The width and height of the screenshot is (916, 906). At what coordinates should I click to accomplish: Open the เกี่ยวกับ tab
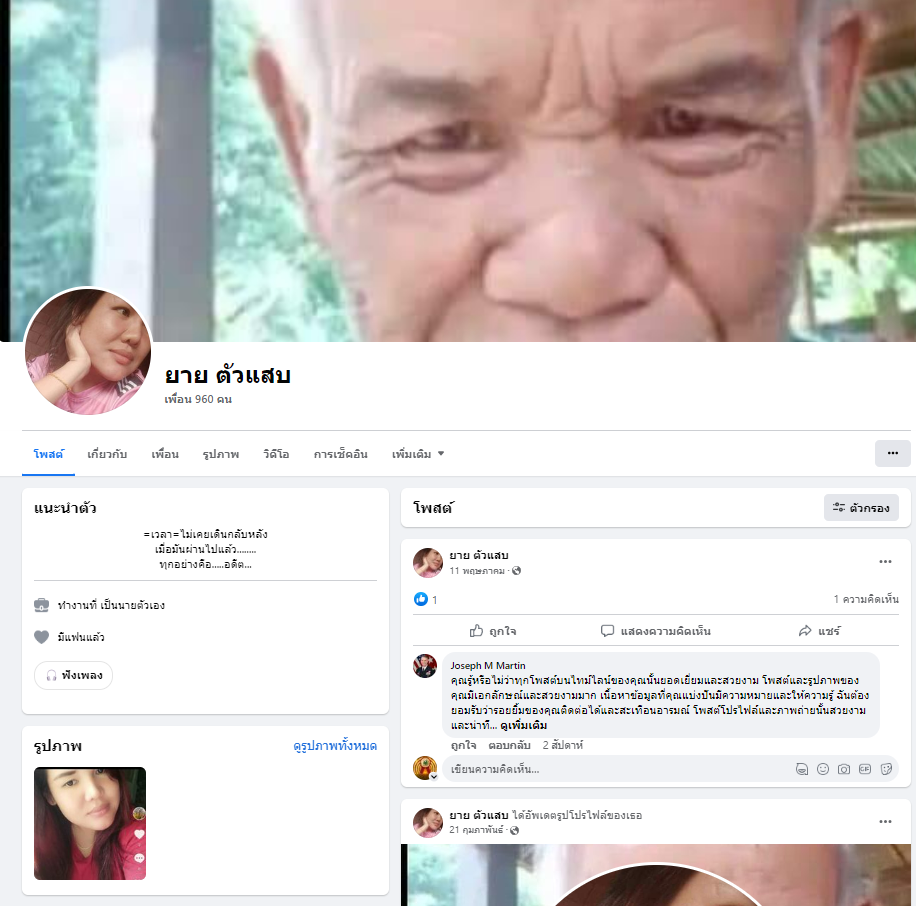(107, 454)
